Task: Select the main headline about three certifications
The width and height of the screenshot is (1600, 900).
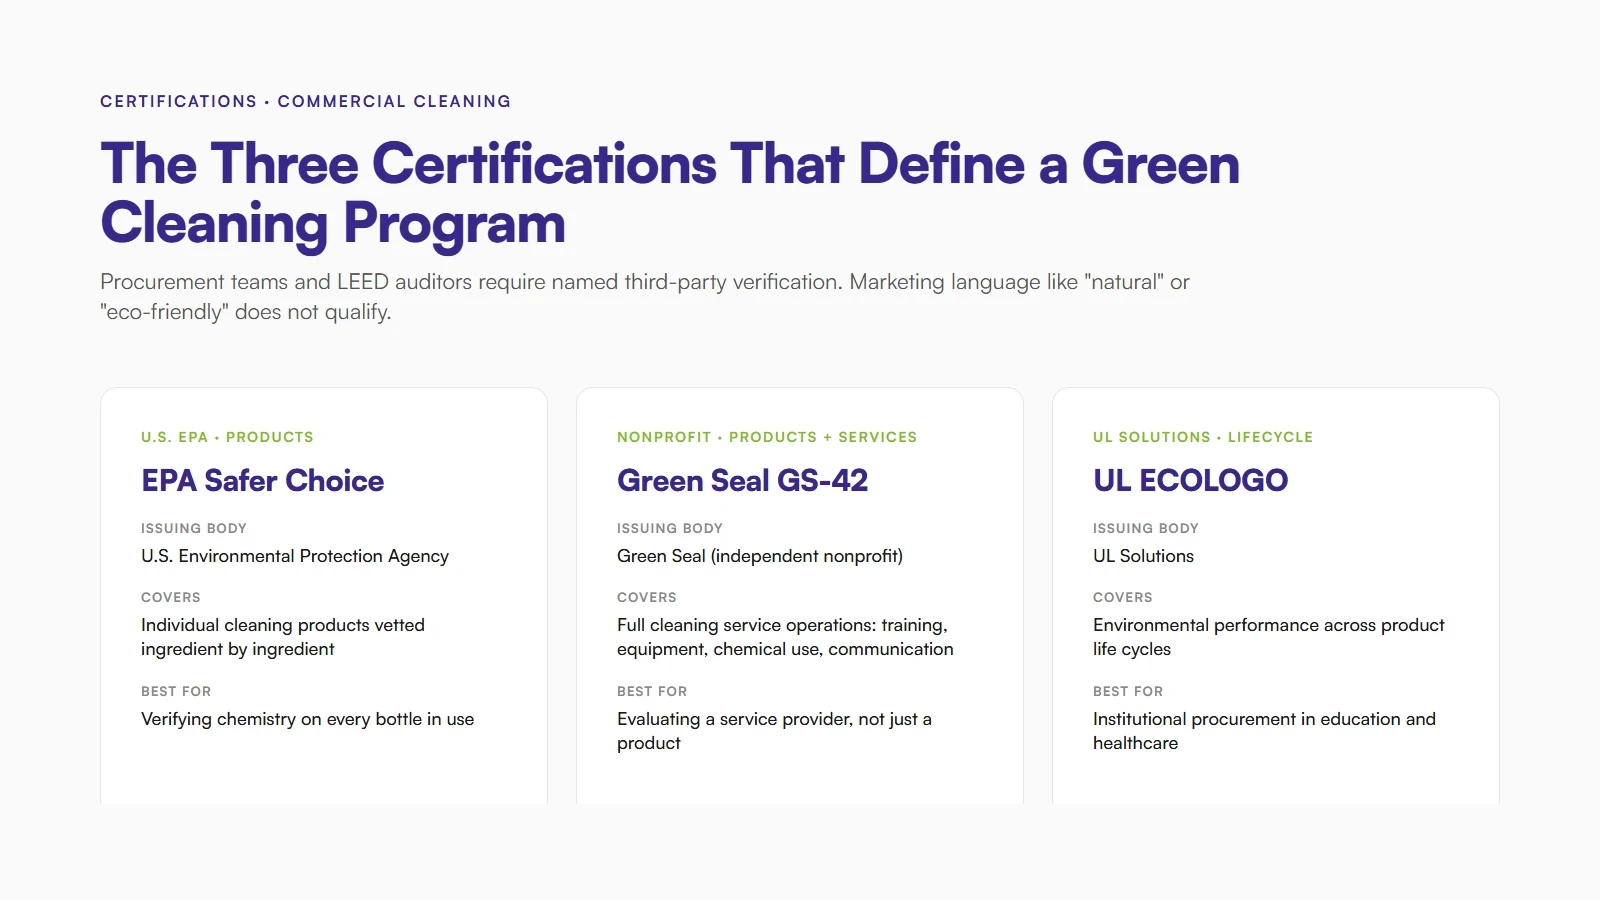Action: point(670,193)
